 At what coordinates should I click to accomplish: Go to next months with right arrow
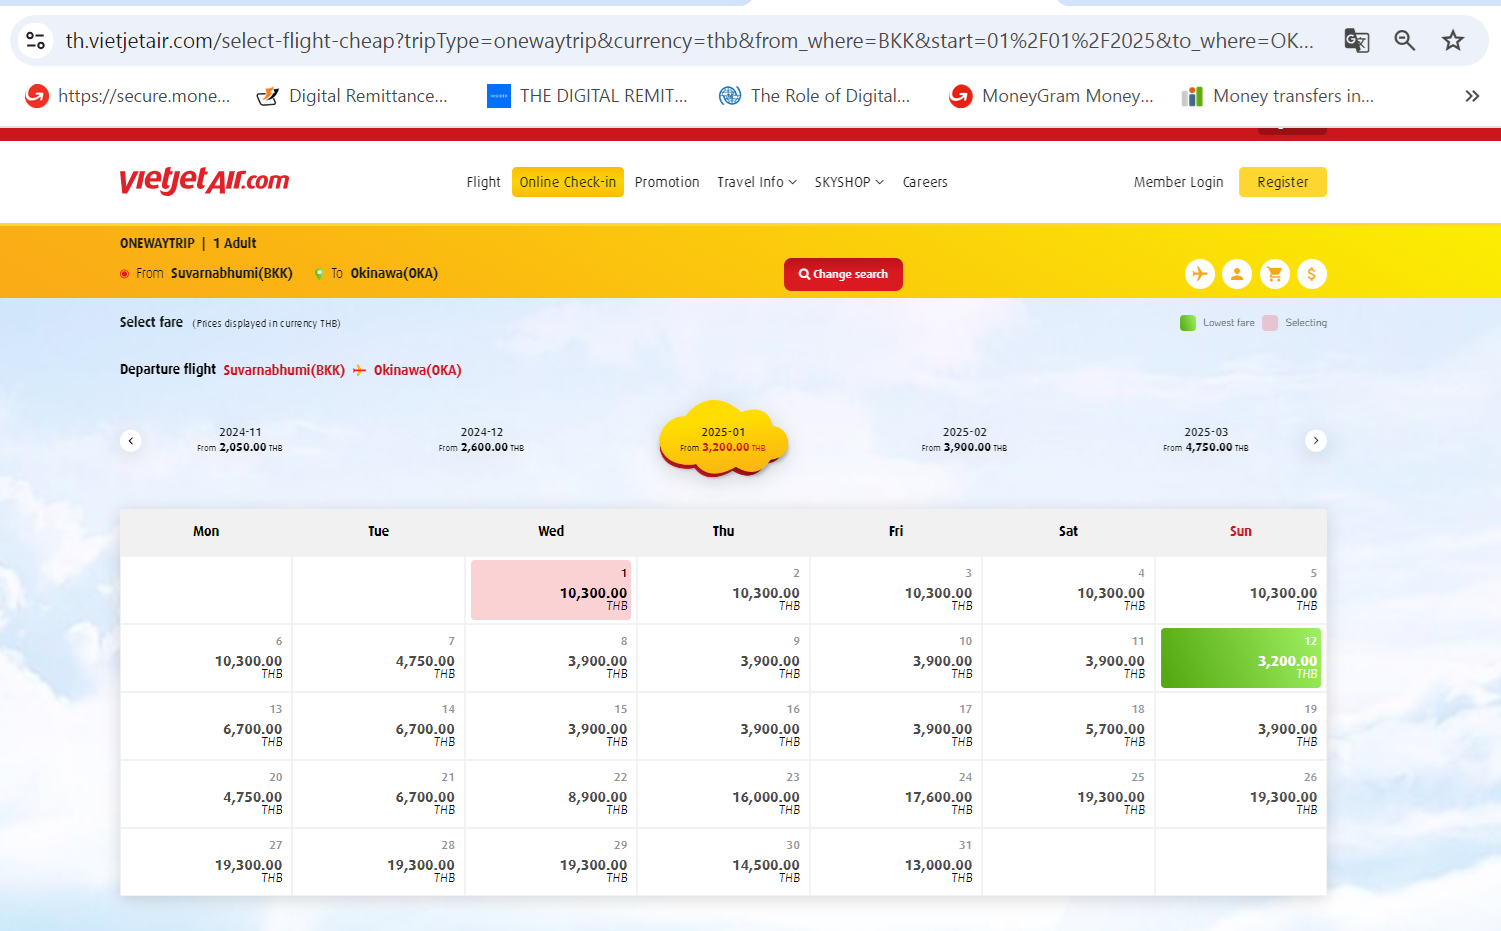tap(1316, 440)
